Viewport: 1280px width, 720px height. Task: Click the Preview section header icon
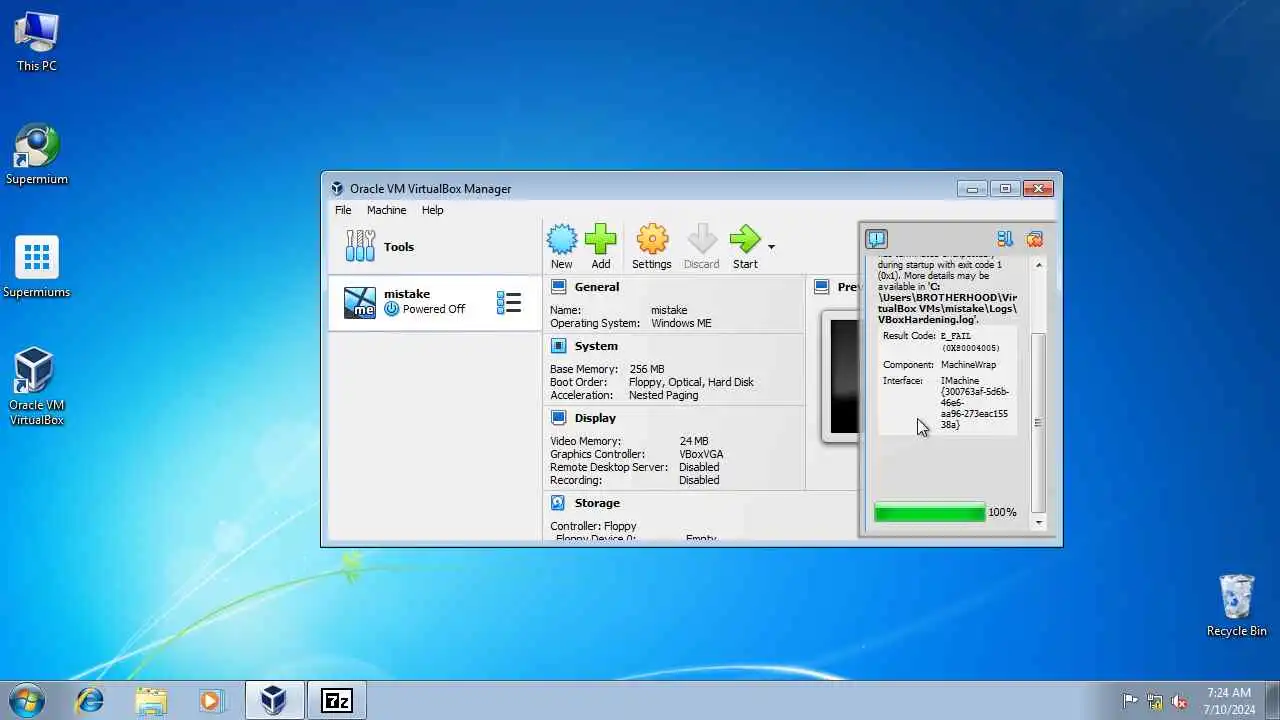(x=822, y=287)
